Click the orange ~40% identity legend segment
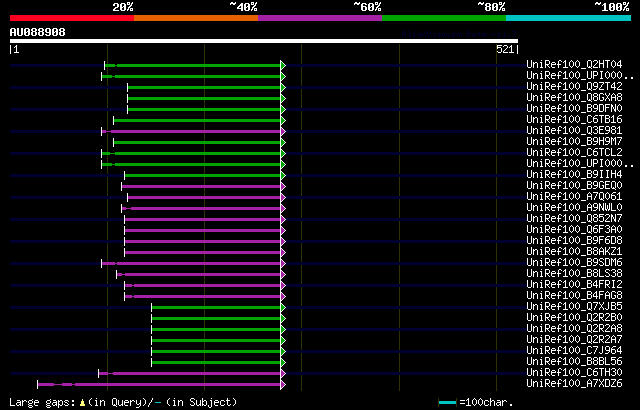 coord(196,18)
